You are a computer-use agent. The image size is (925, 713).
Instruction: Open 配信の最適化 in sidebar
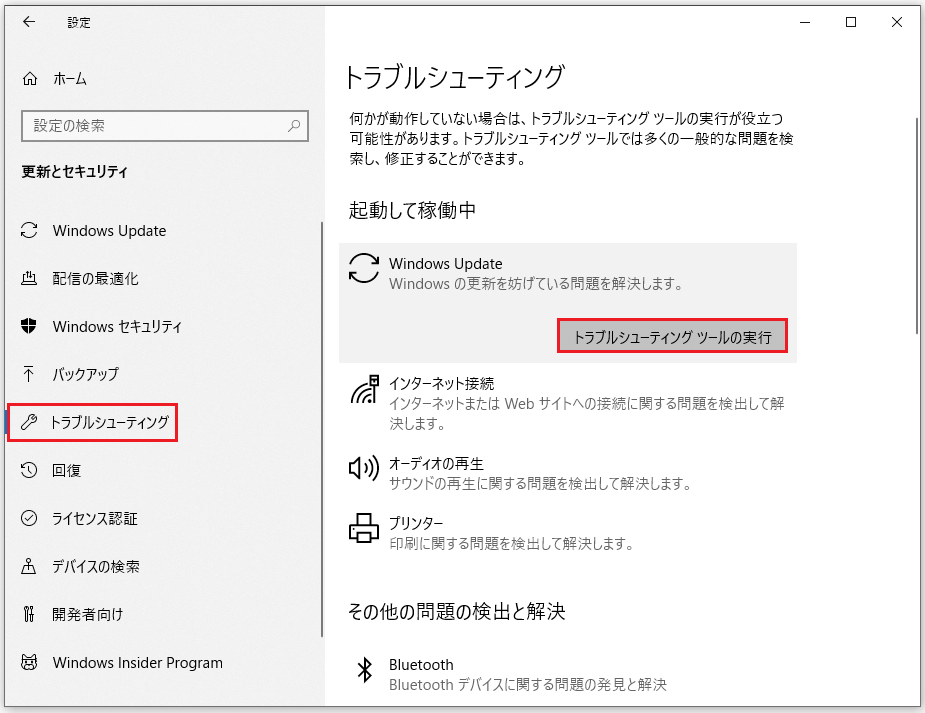pos(95,279)
